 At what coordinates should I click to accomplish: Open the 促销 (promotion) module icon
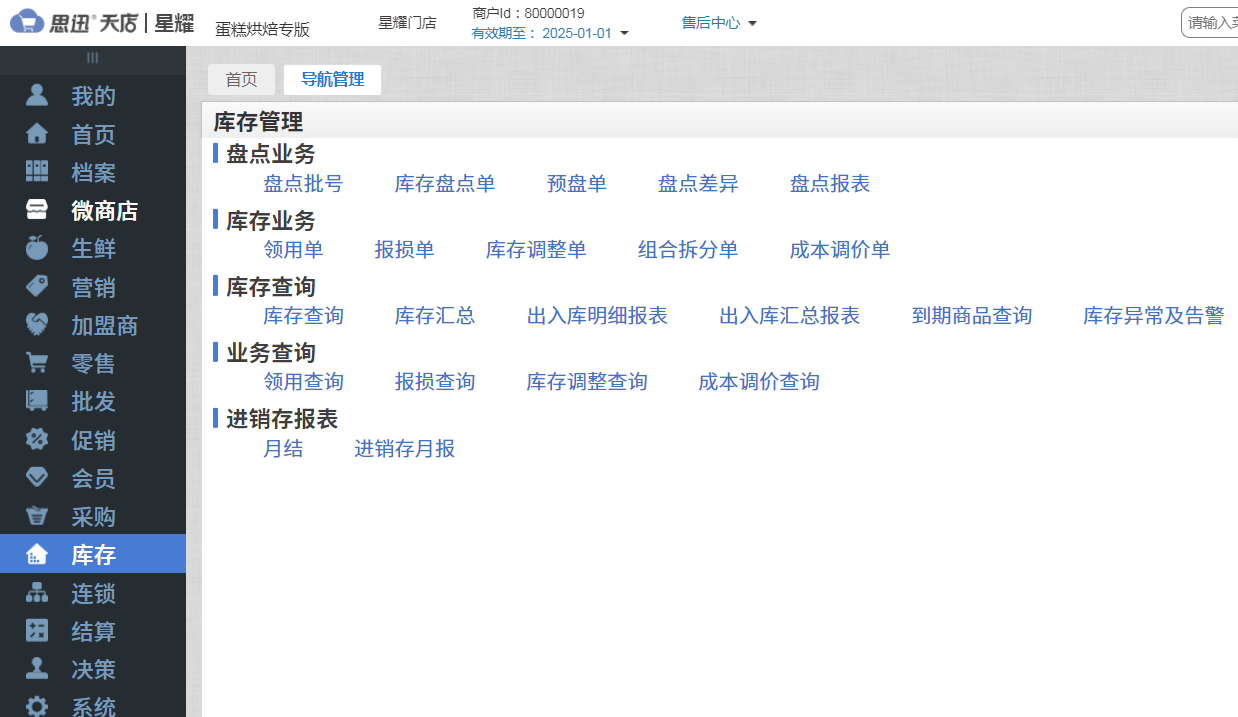point(37,440)
